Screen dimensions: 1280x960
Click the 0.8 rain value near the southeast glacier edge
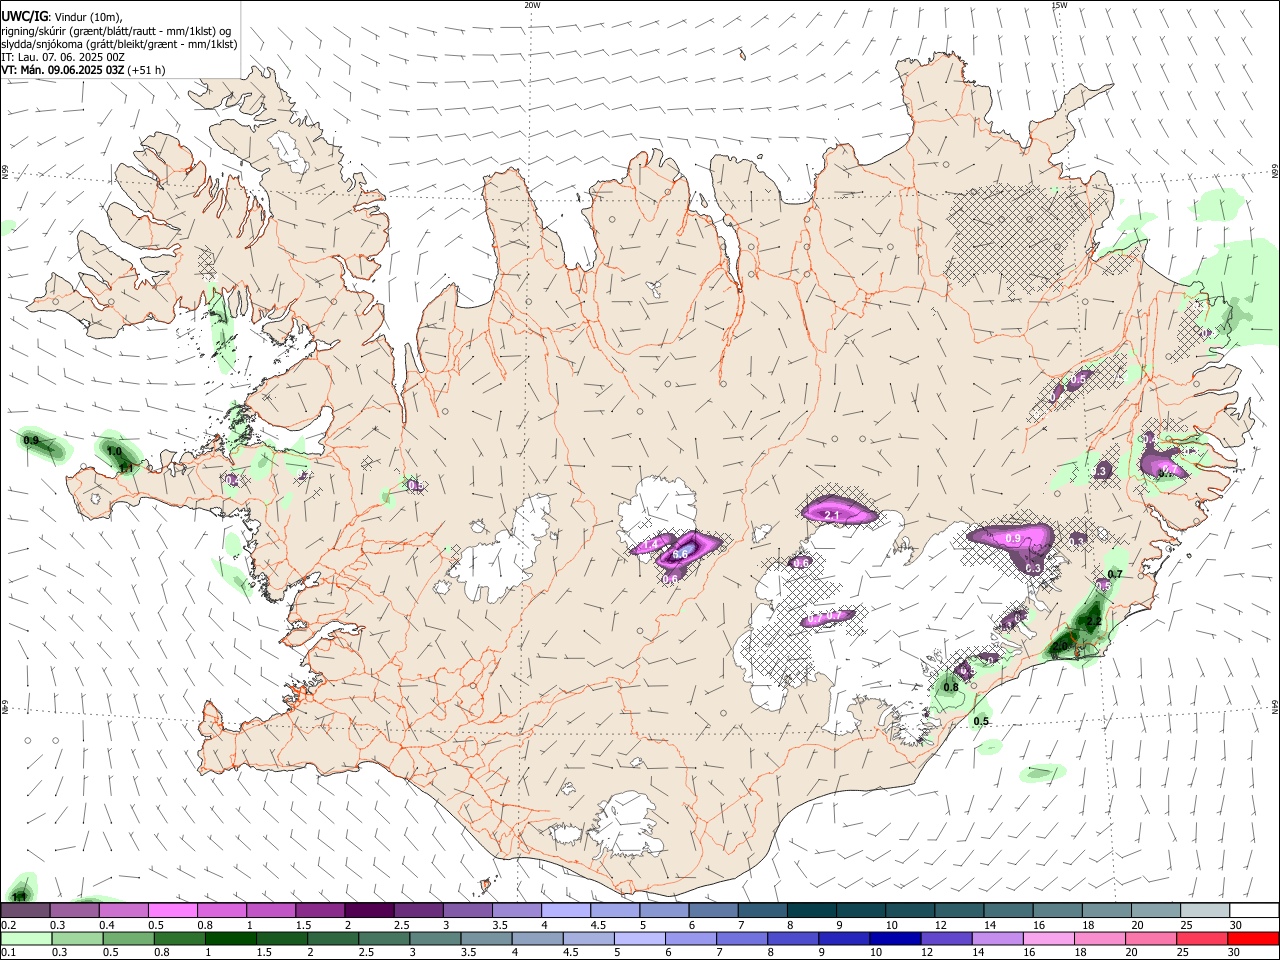951,687
